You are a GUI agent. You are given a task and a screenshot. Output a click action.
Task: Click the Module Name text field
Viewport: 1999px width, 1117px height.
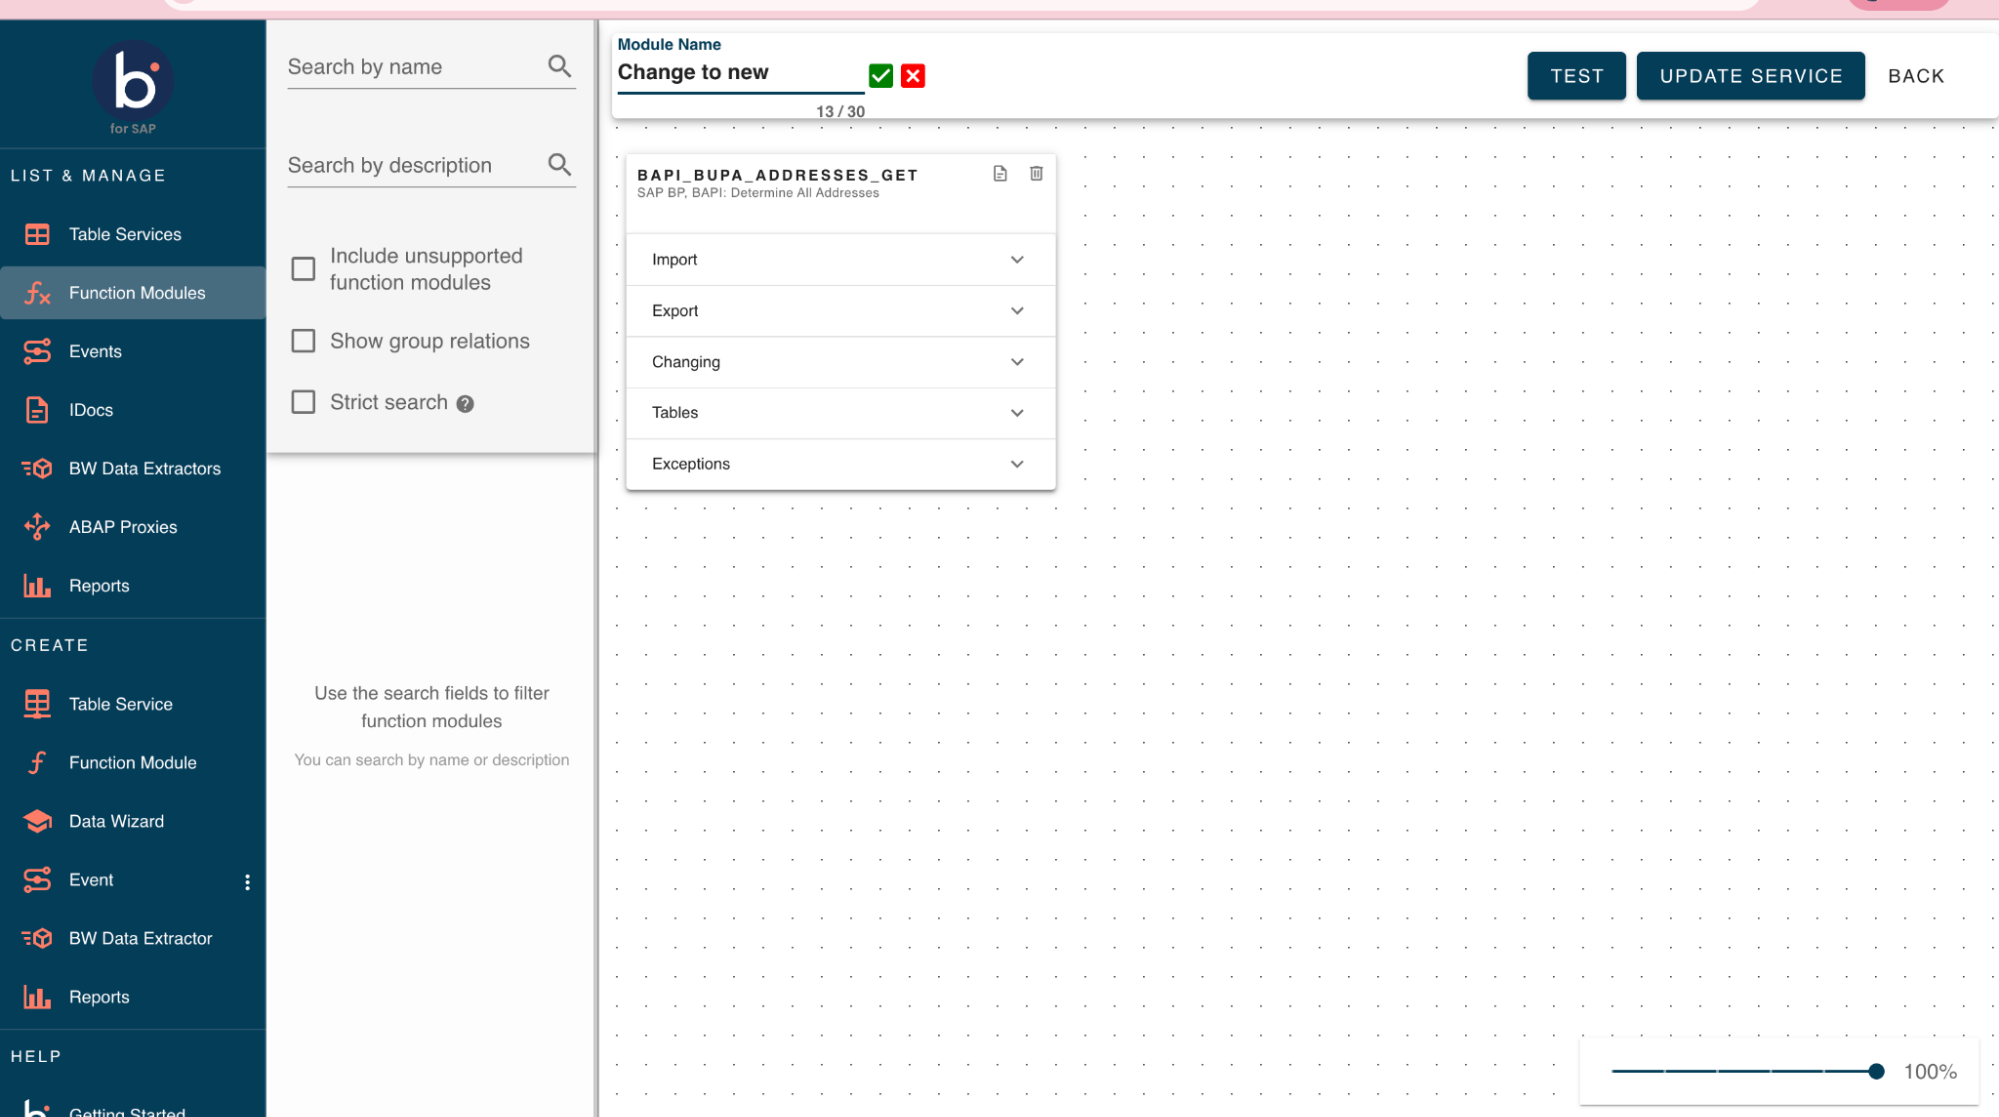[740, 73]
